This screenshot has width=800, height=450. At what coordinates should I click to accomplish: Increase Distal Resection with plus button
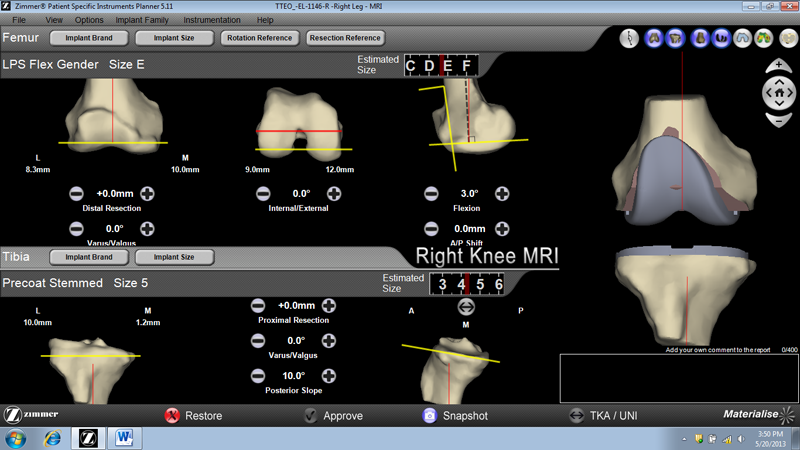pyautogui.click(x=147, y=193)
